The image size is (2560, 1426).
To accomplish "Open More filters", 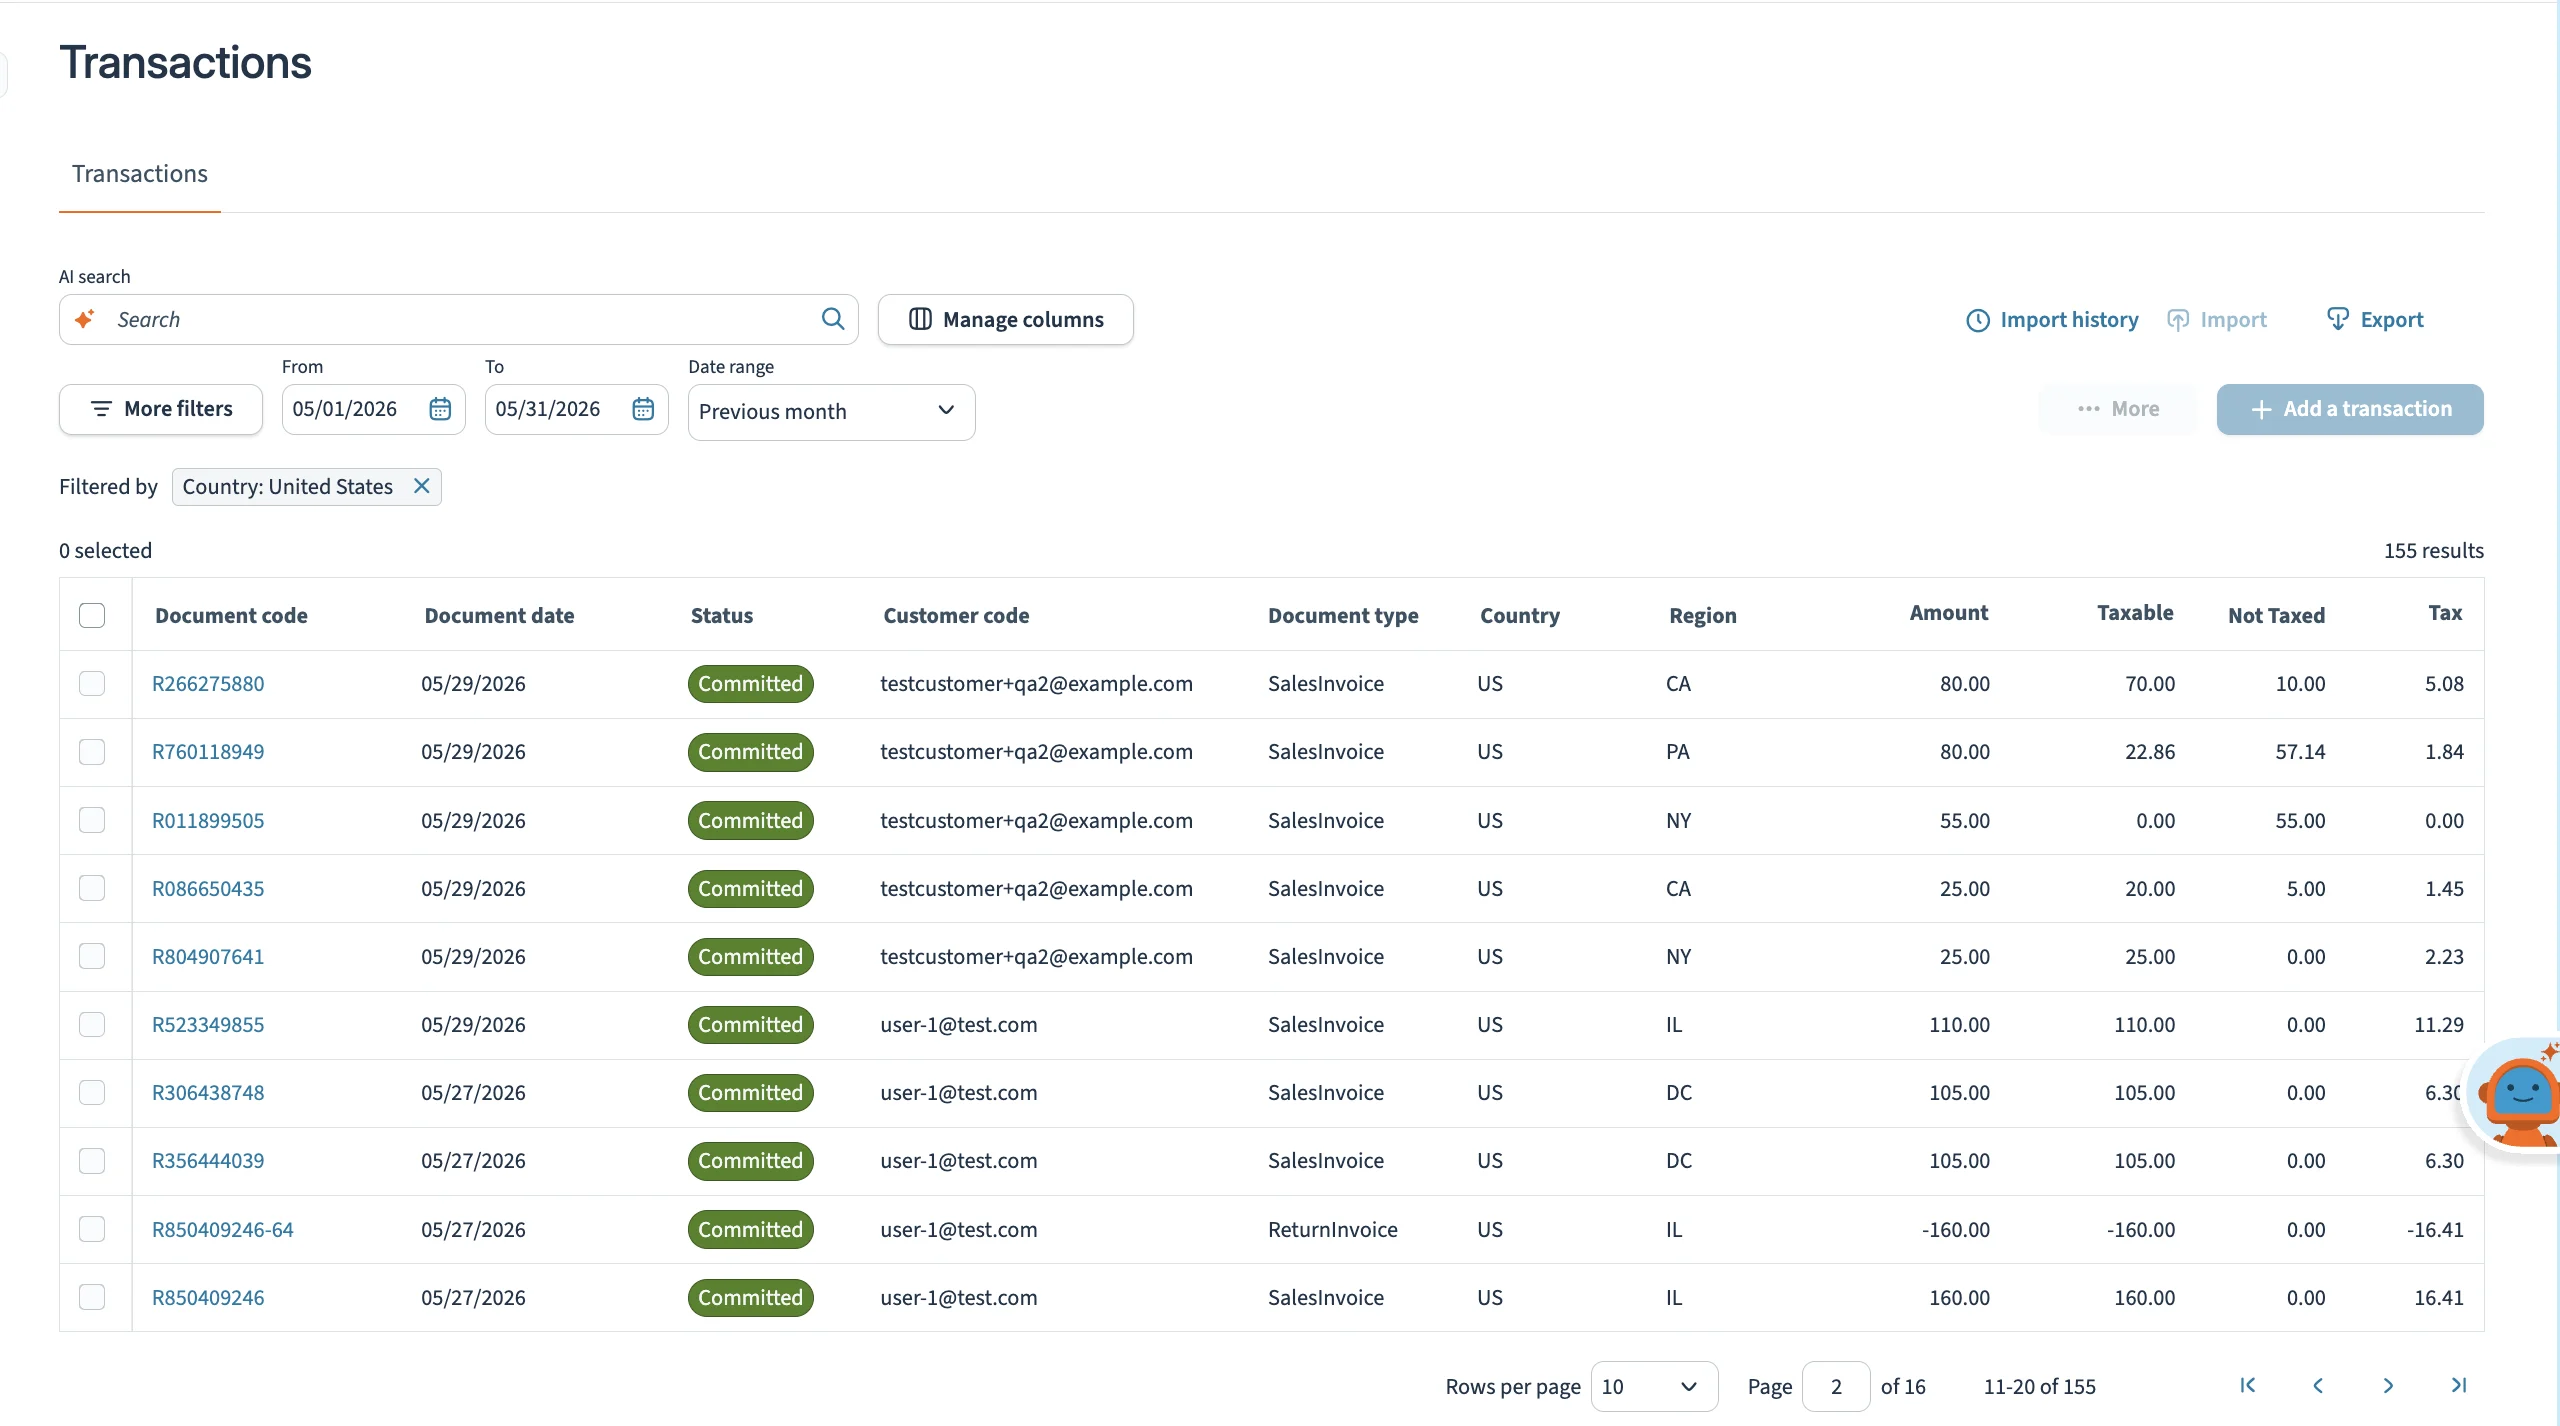I will coord(161,409).
